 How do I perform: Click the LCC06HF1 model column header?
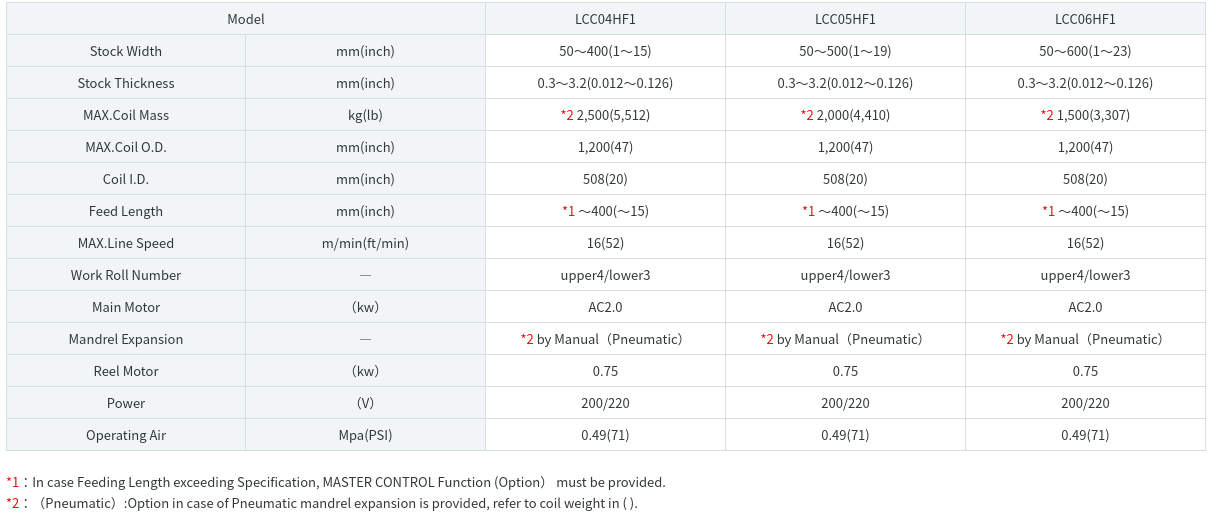[1085, 19]
